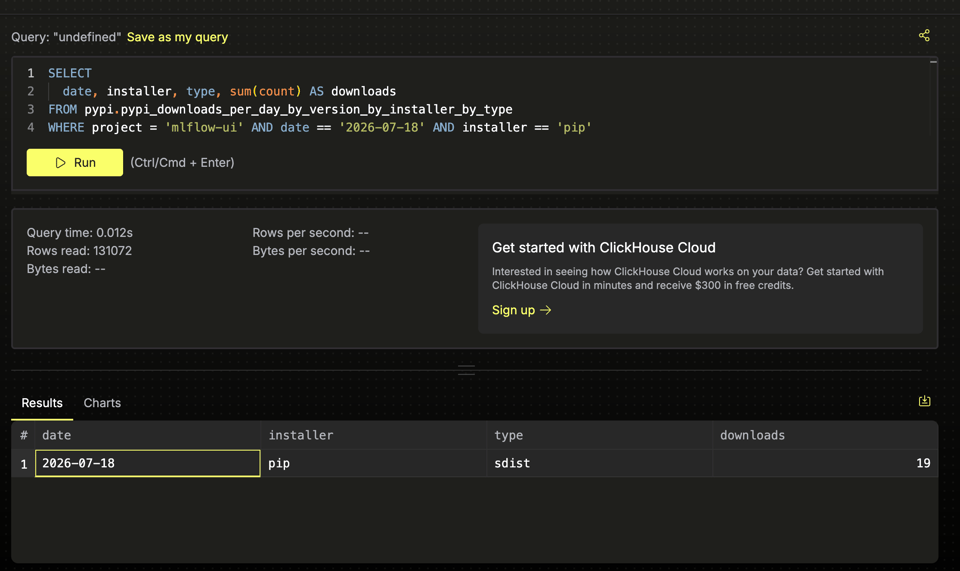Screen dimensions: 960x571
Task: Click Save as my query link
Action: pos(177,37)
